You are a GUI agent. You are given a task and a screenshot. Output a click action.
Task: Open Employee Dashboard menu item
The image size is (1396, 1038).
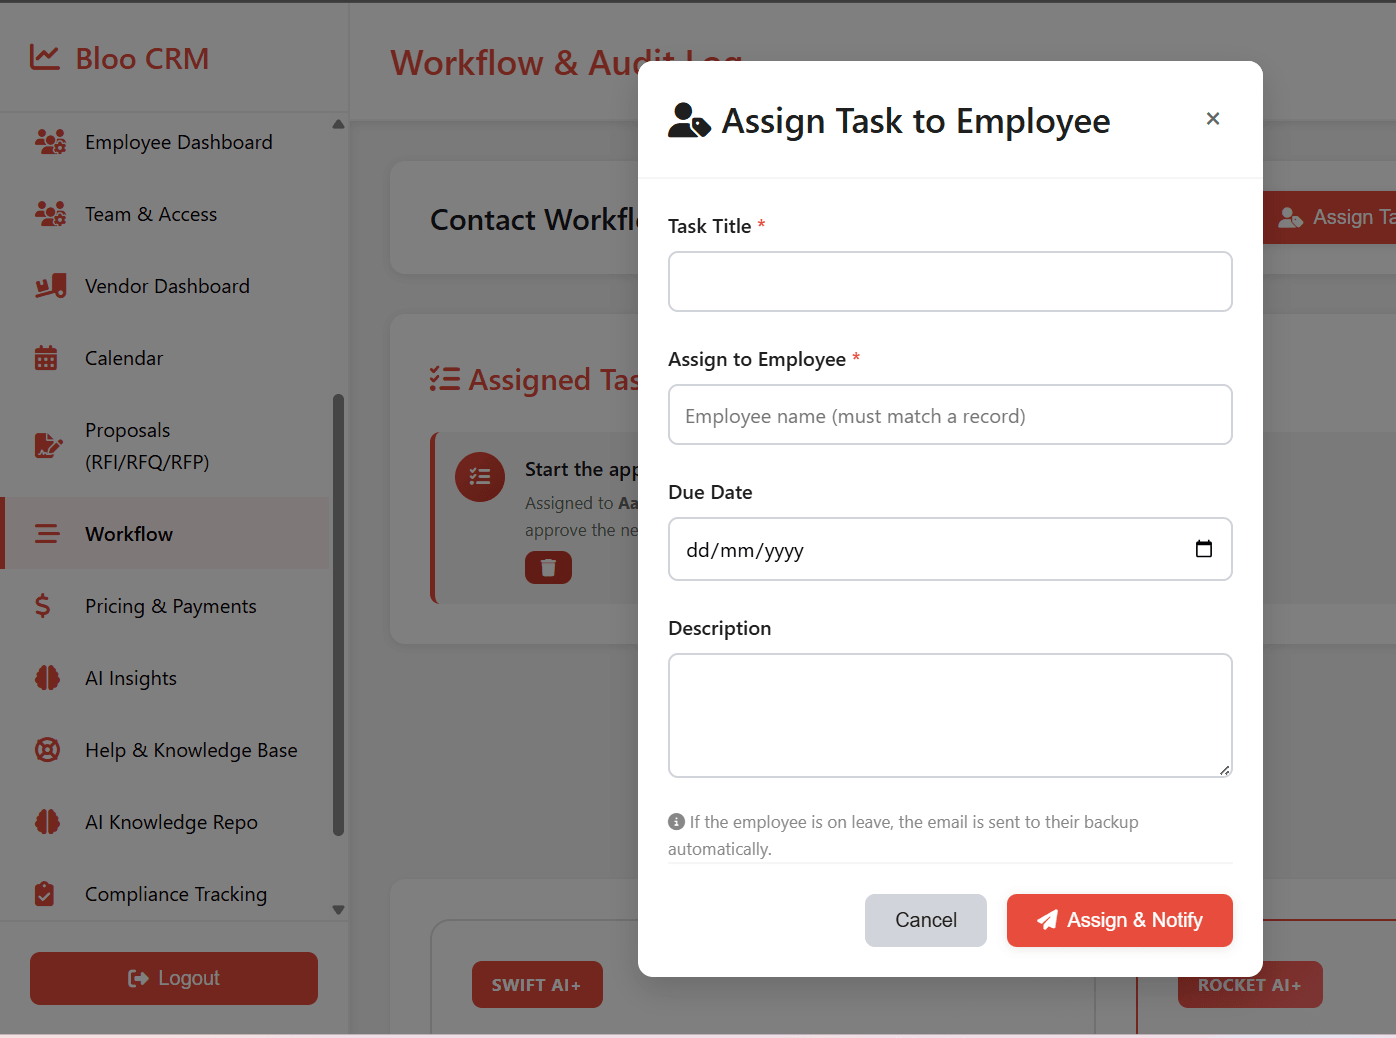coord(166,142)
